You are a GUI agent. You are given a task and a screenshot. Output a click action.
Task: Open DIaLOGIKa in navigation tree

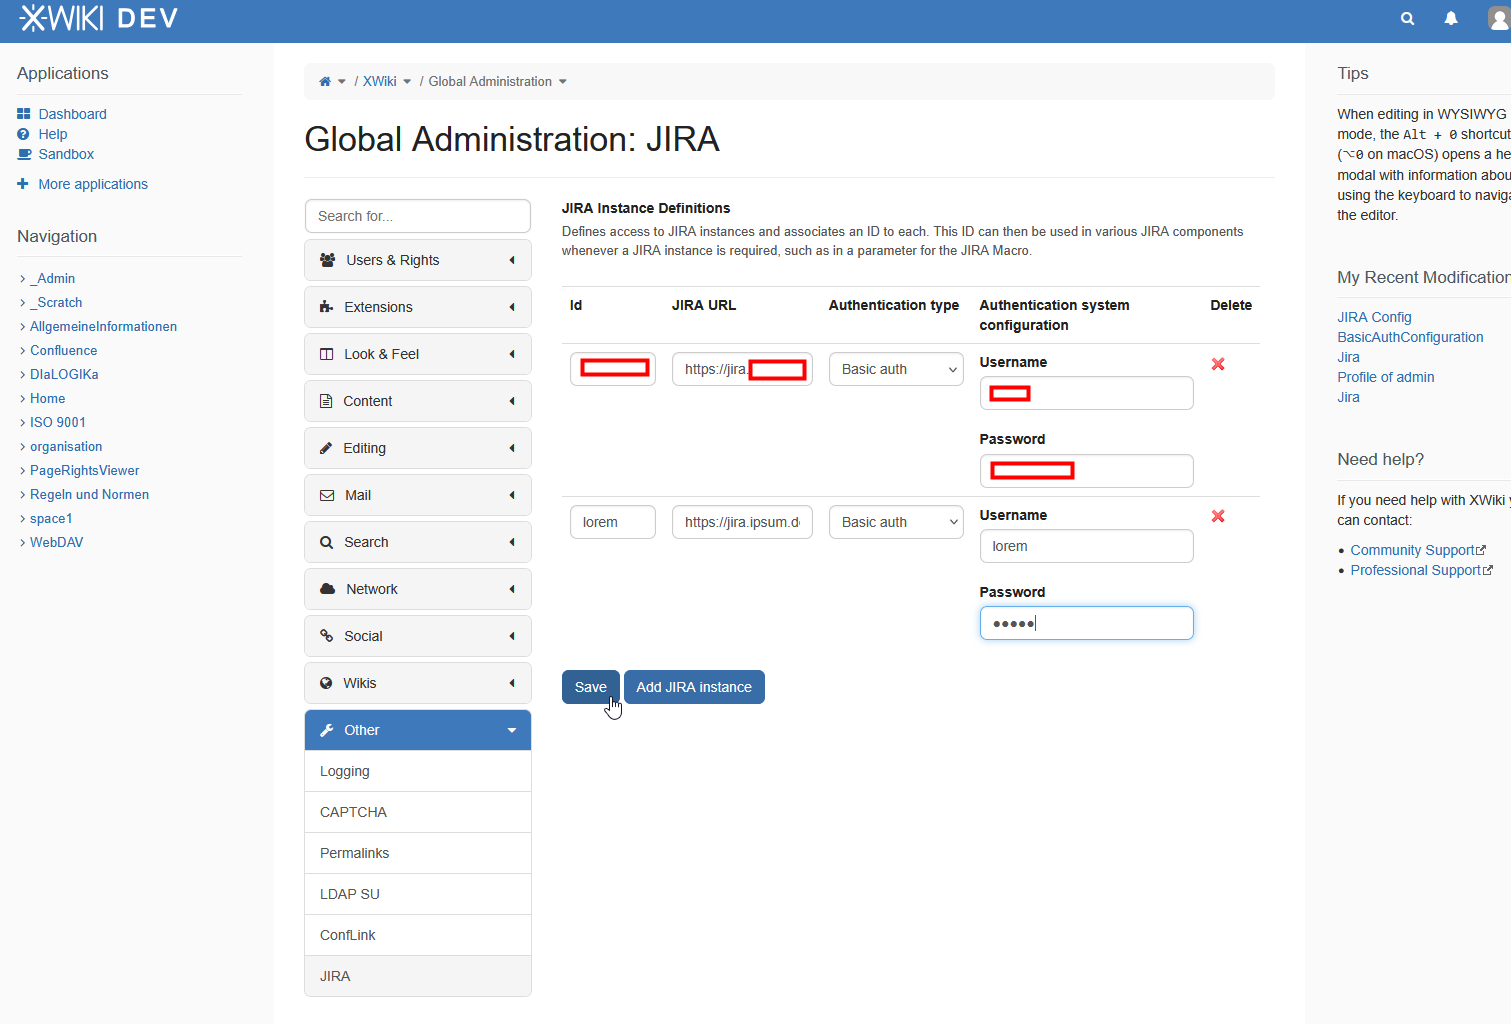64,374
